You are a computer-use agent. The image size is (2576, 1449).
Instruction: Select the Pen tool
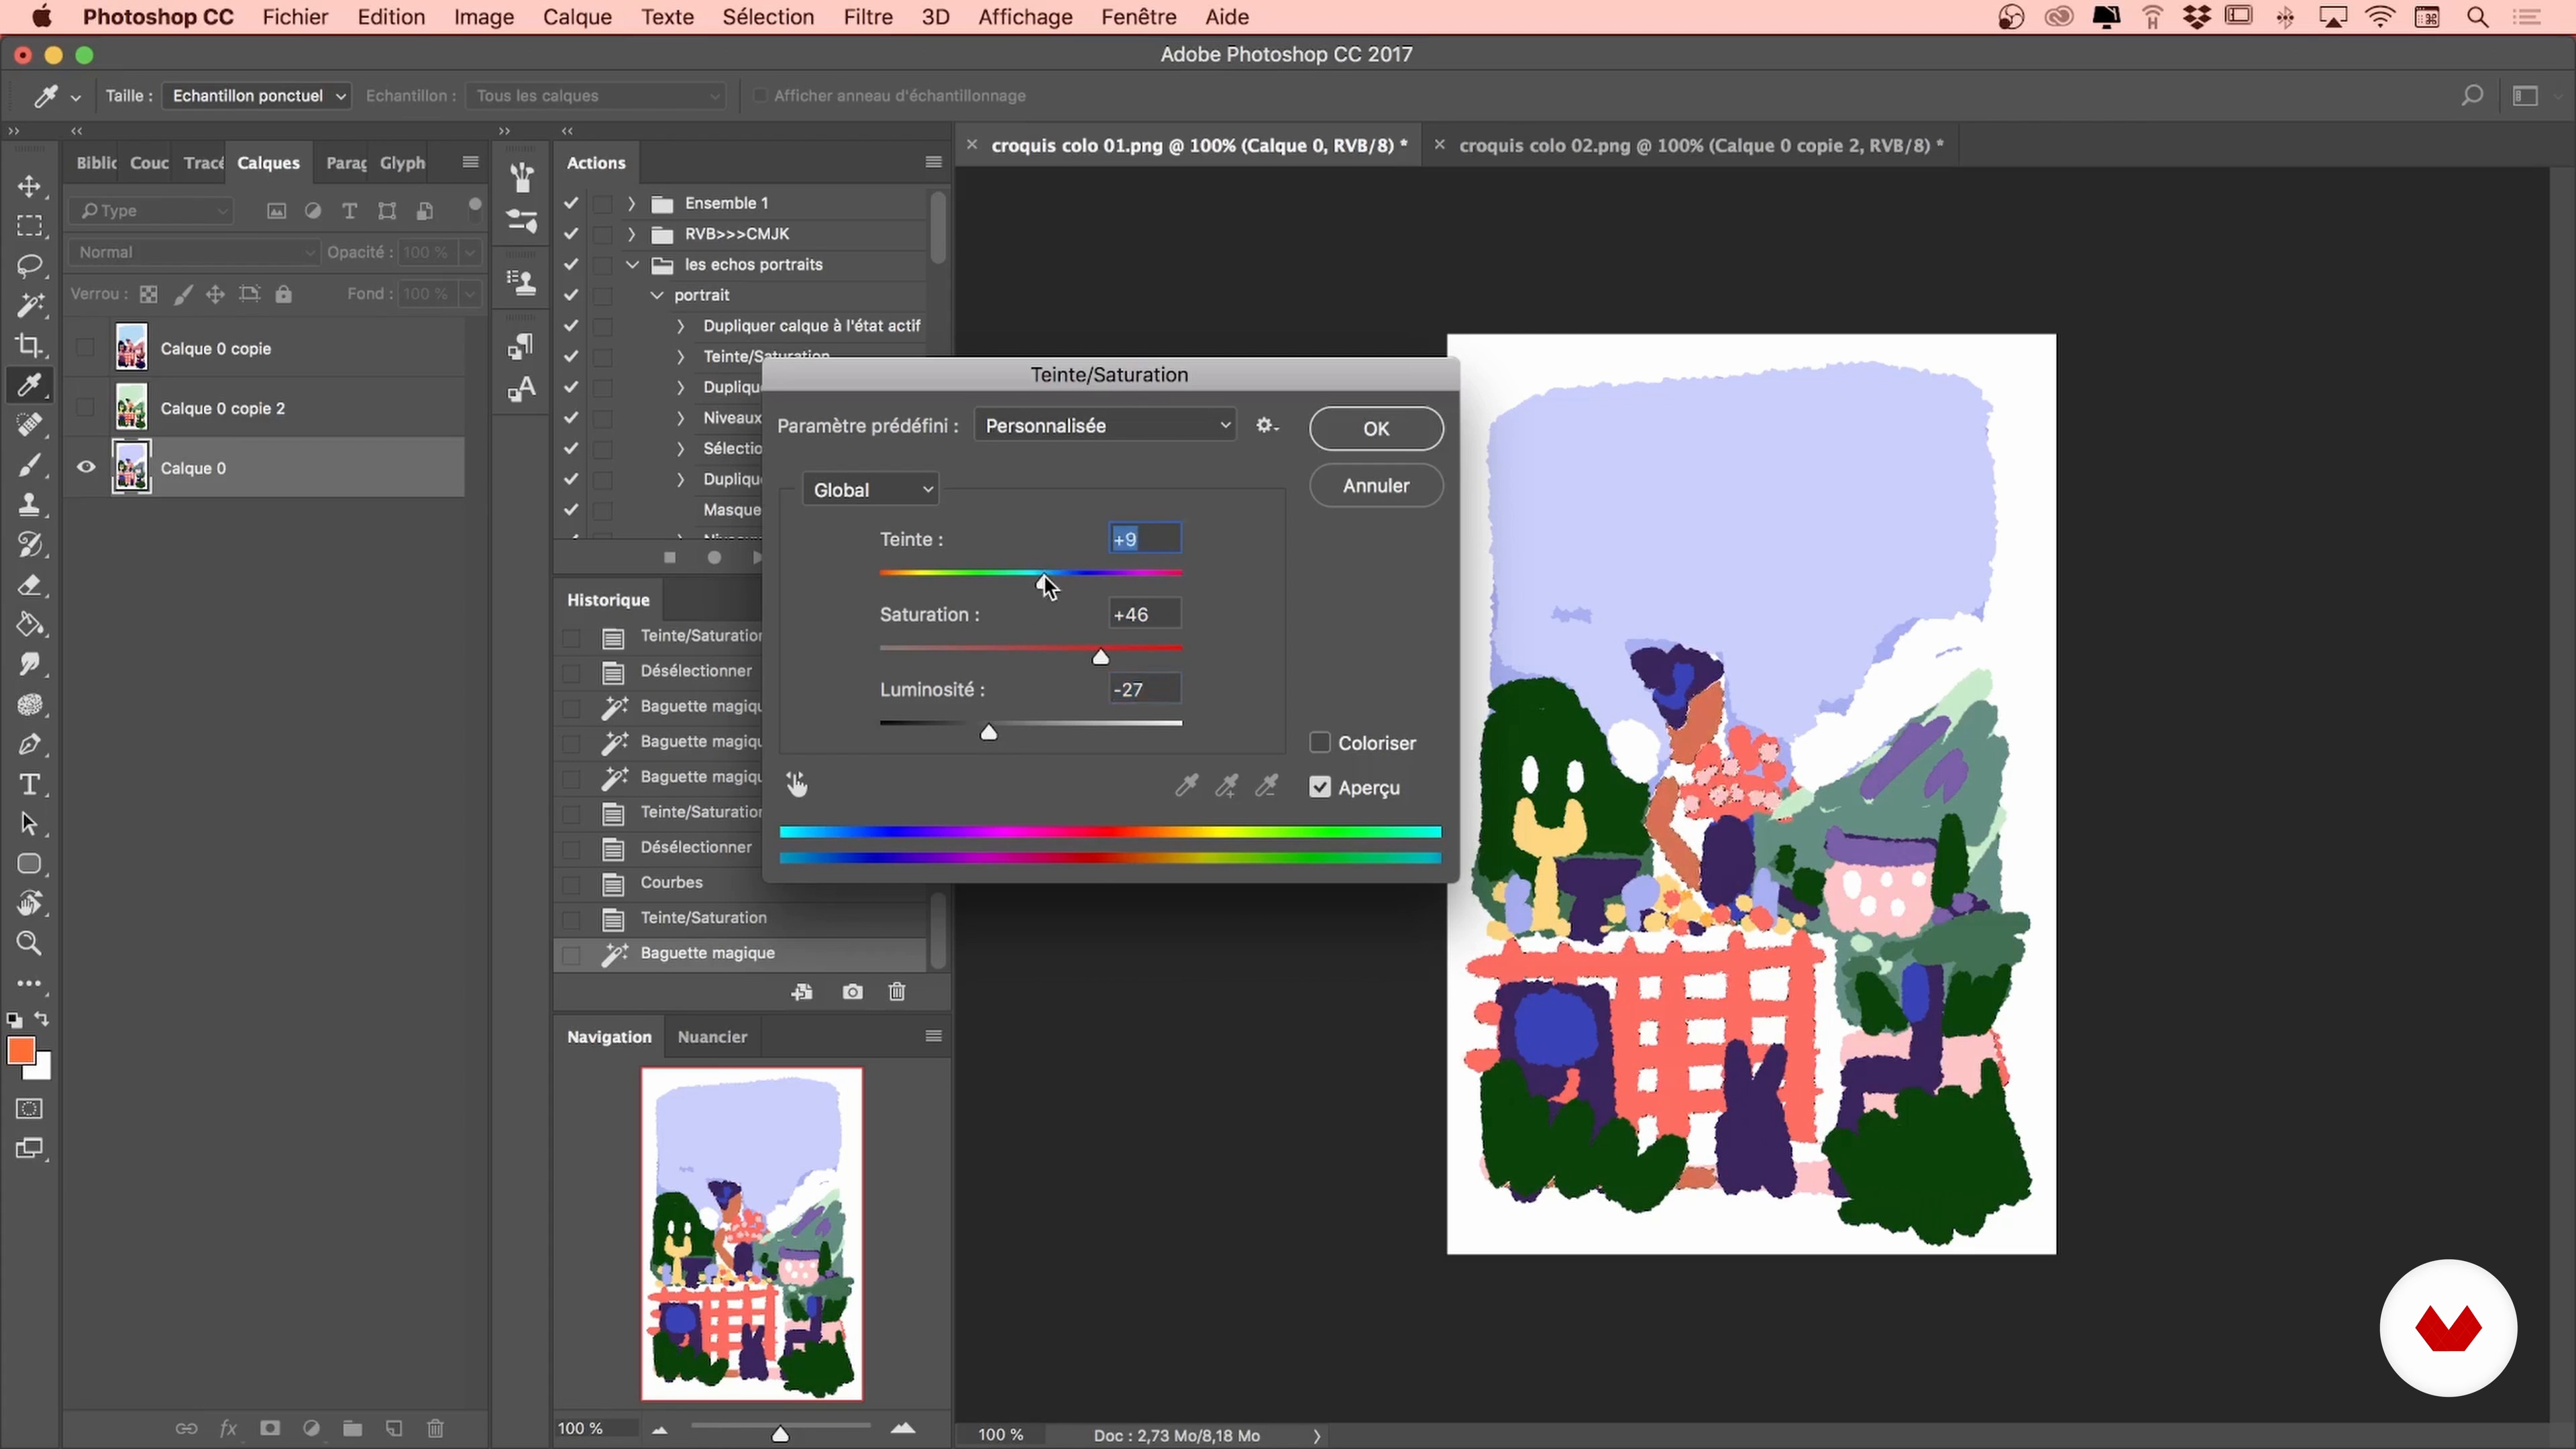[29, 745]
